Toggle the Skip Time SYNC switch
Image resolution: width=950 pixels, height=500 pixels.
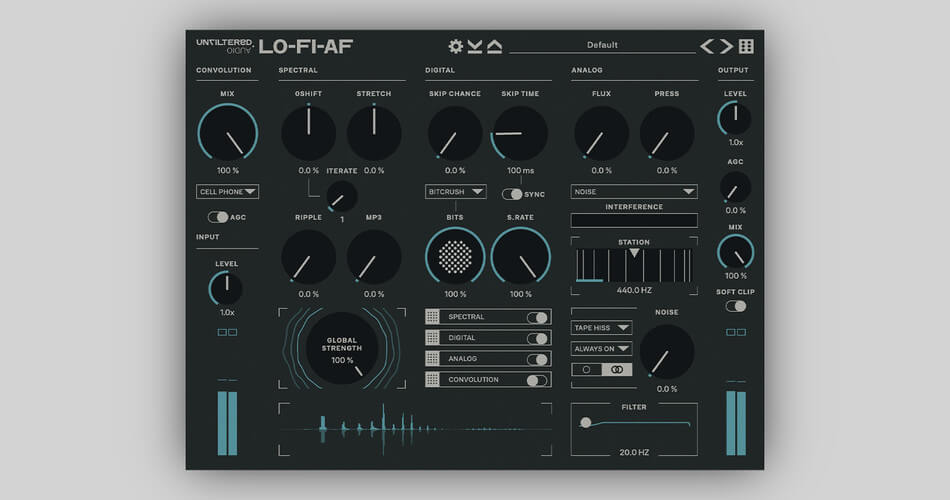(512, 194)
